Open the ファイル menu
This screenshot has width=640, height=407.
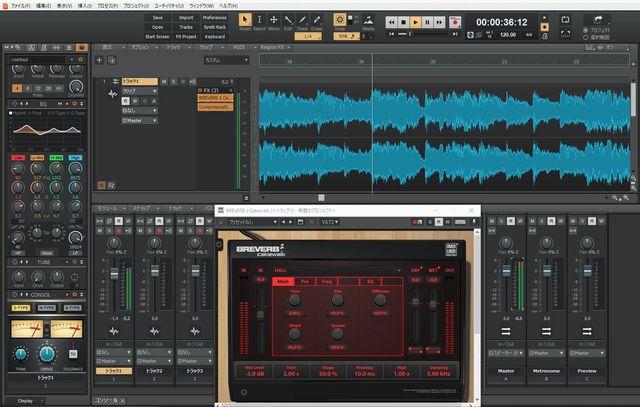point(20,6)
